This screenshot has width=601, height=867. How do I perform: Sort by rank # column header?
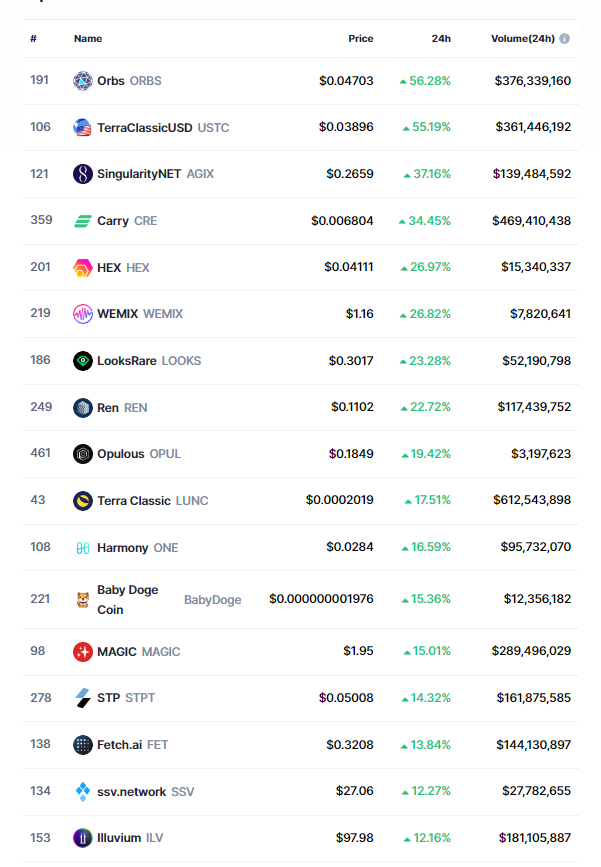(33, 39)
